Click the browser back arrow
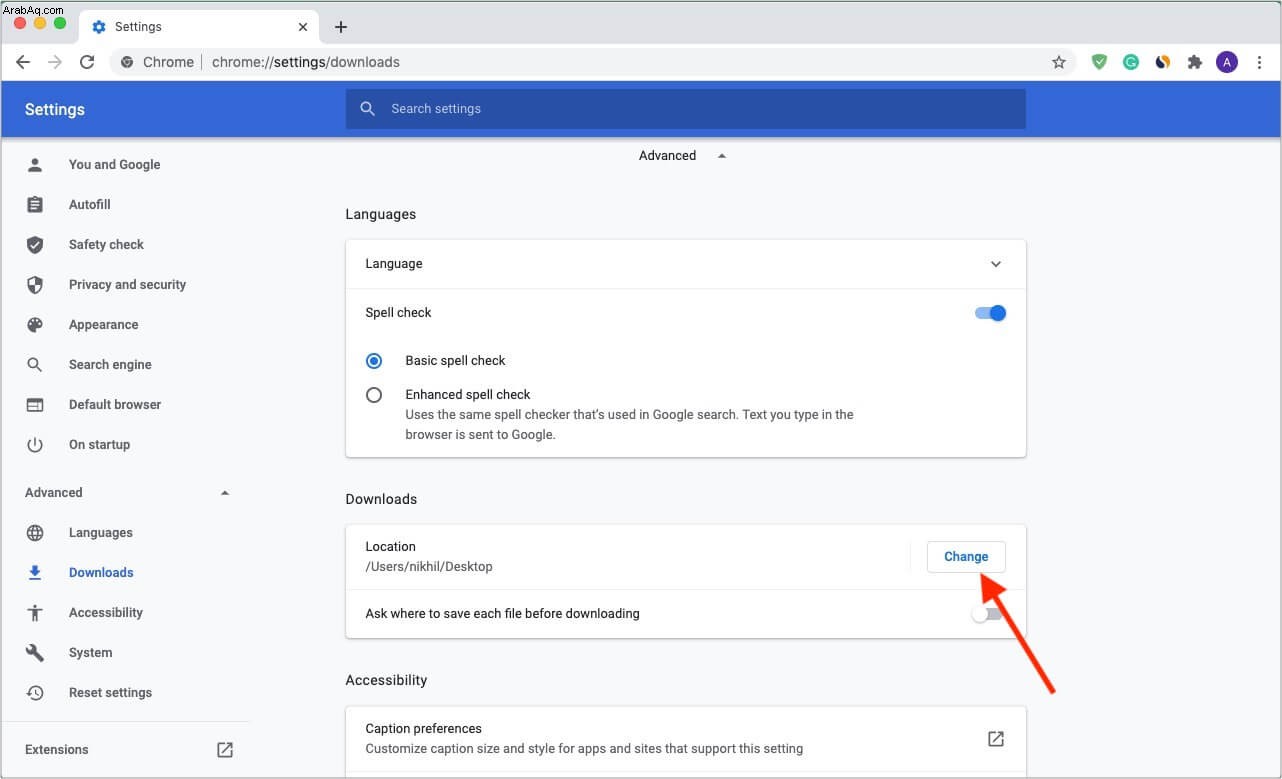1282x779 pixels. (x=23, y=62)
